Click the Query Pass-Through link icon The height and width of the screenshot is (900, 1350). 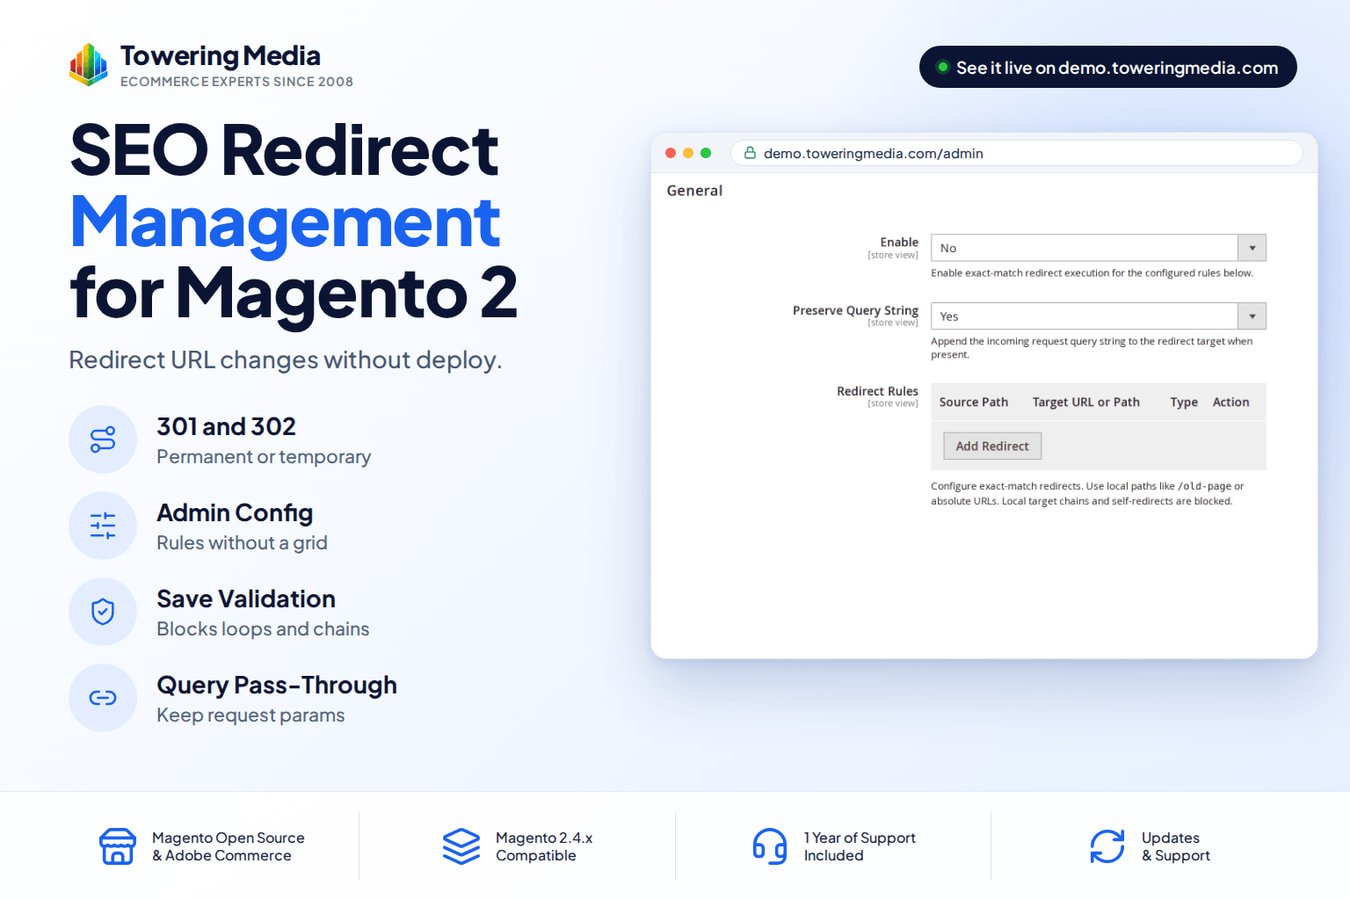point(103,697)
